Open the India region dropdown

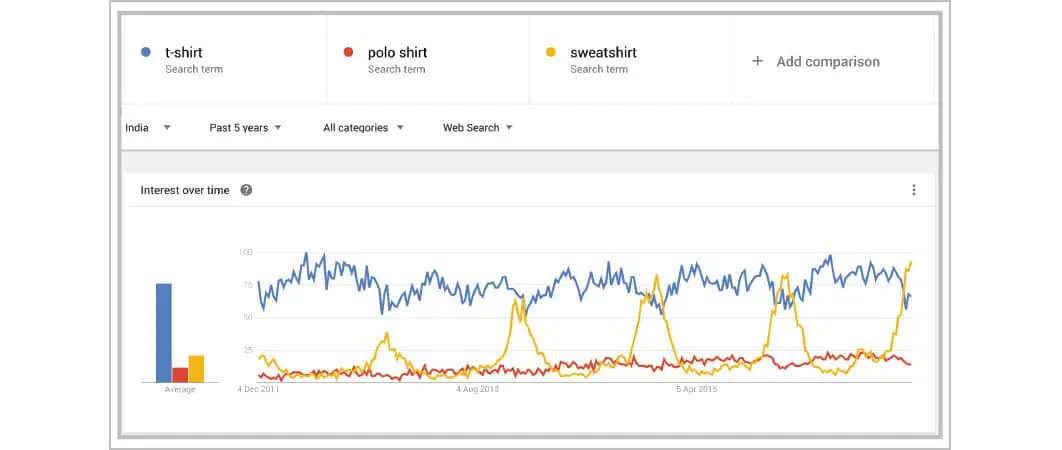[147, 128]
